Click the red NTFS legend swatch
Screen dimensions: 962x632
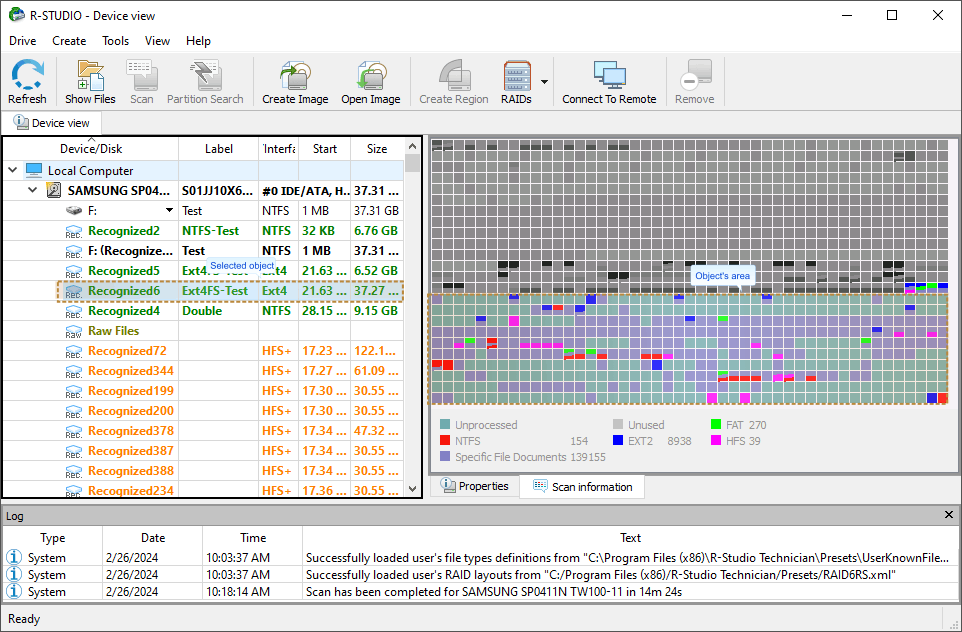(x=445, y=441)
